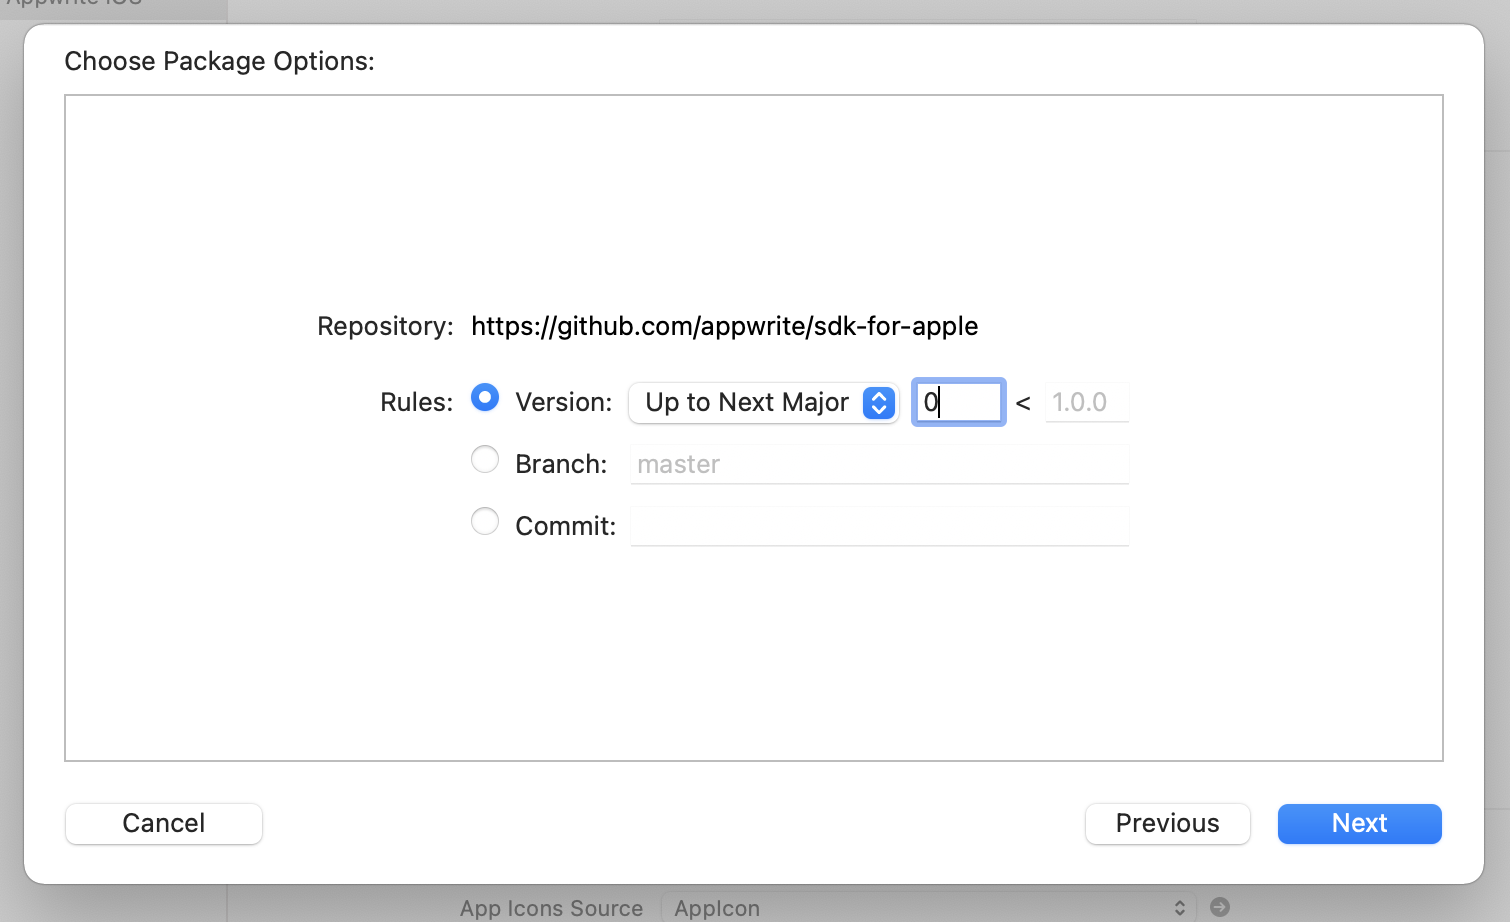Cancel the package options dialog

164,824
